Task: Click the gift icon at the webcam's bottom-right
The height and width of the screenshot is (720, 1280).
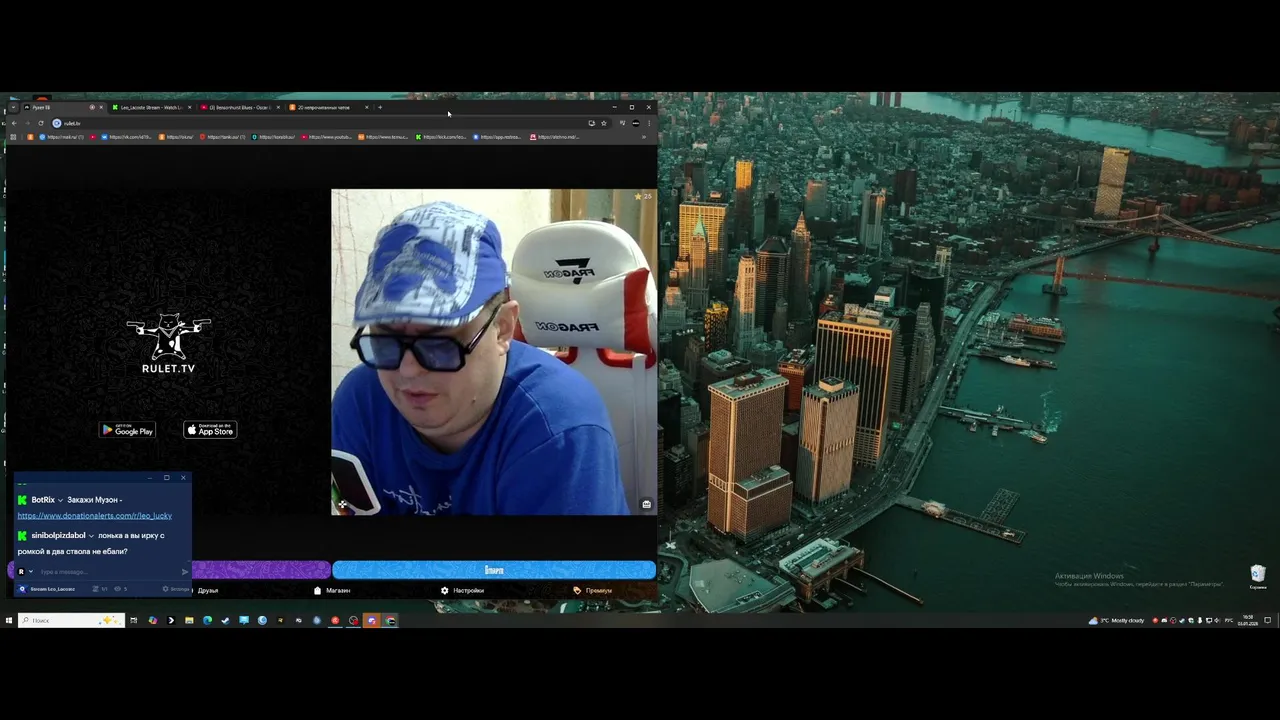Action: [x=646, y=504]
